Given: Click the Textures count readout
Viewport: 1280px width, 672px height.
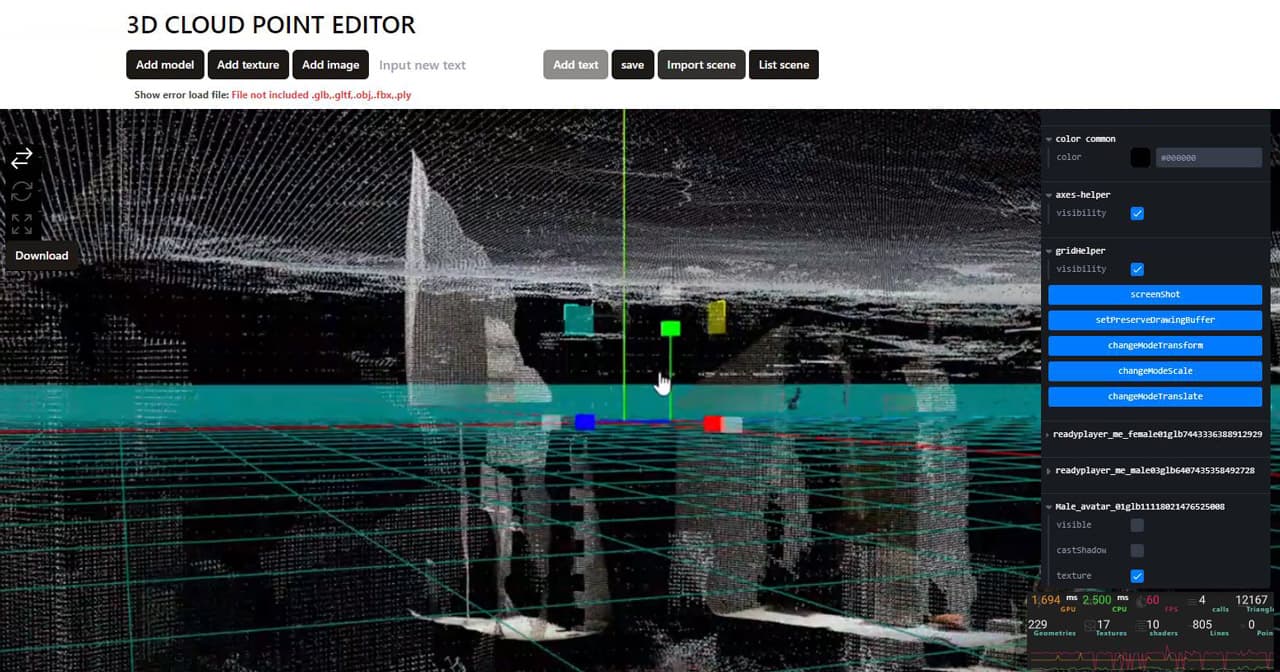Looking at the screenshot, I should point(1104,627).
